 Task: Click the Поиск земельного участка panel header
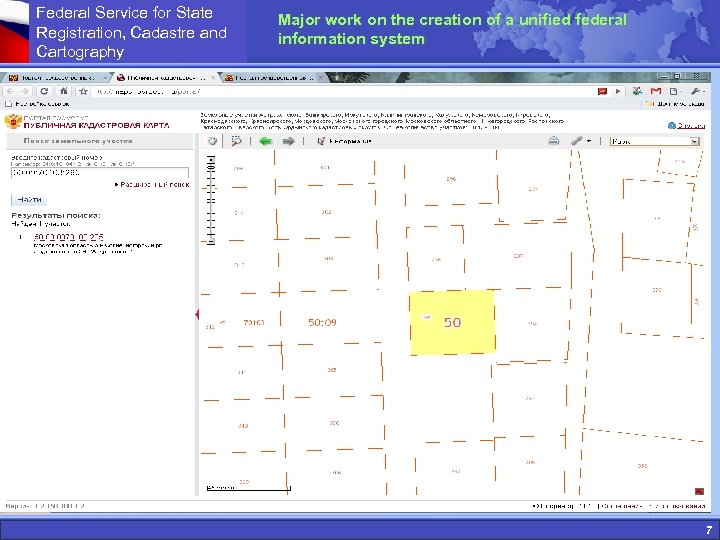pos(100,141)
